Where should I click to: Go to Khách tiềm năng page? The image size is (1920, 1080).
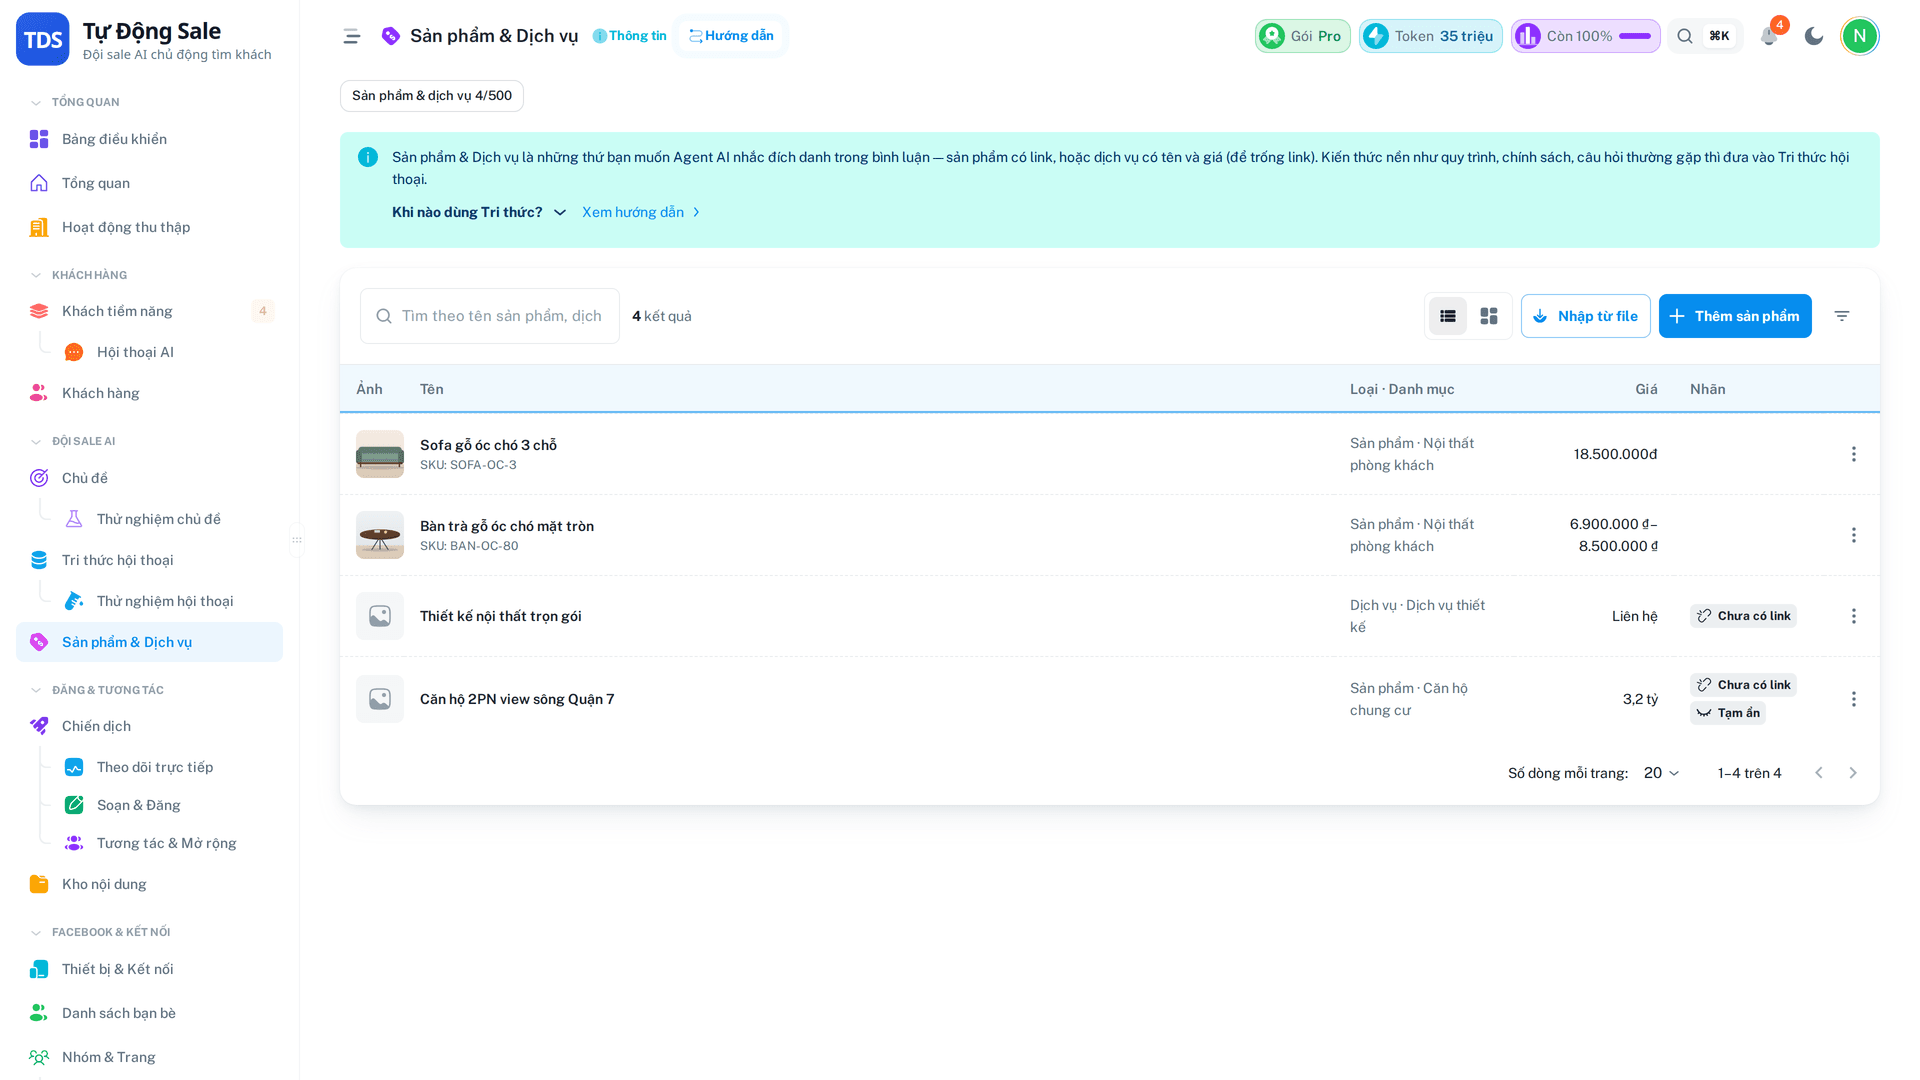(149, 311)
